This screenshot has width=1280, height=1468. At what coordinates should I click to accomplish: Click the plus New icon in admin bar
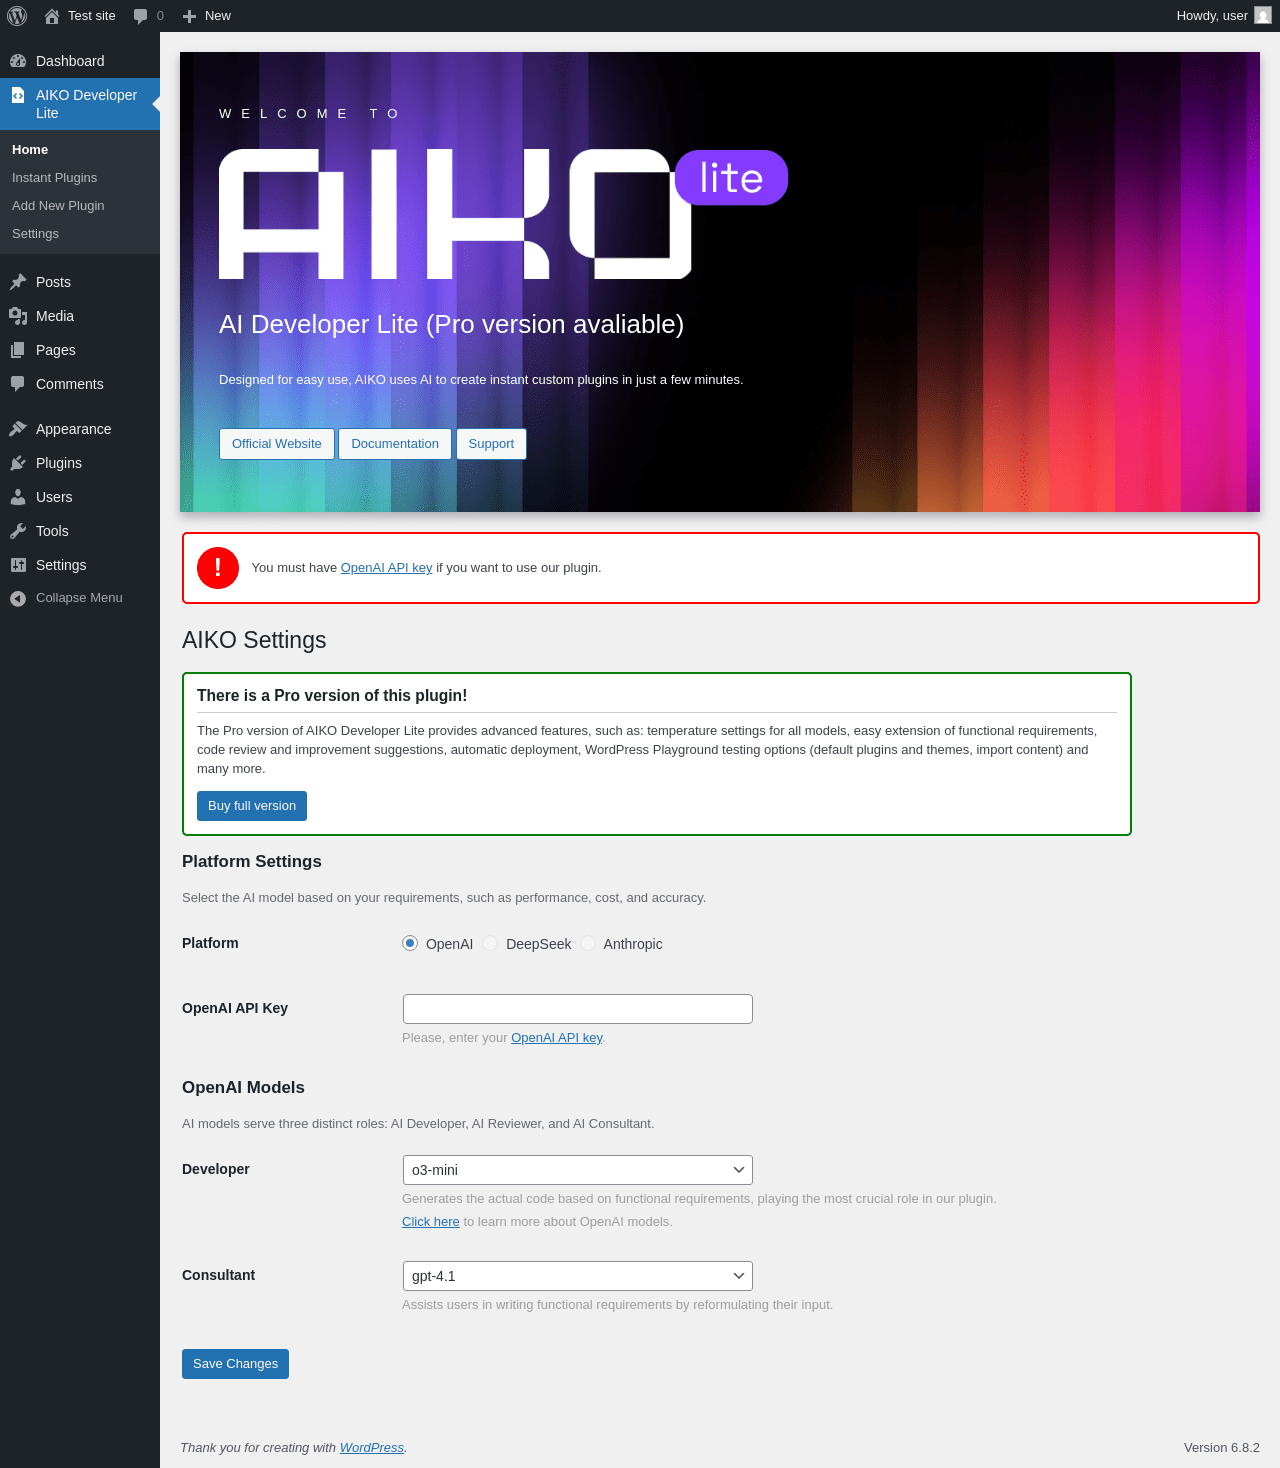coord(189,16)
